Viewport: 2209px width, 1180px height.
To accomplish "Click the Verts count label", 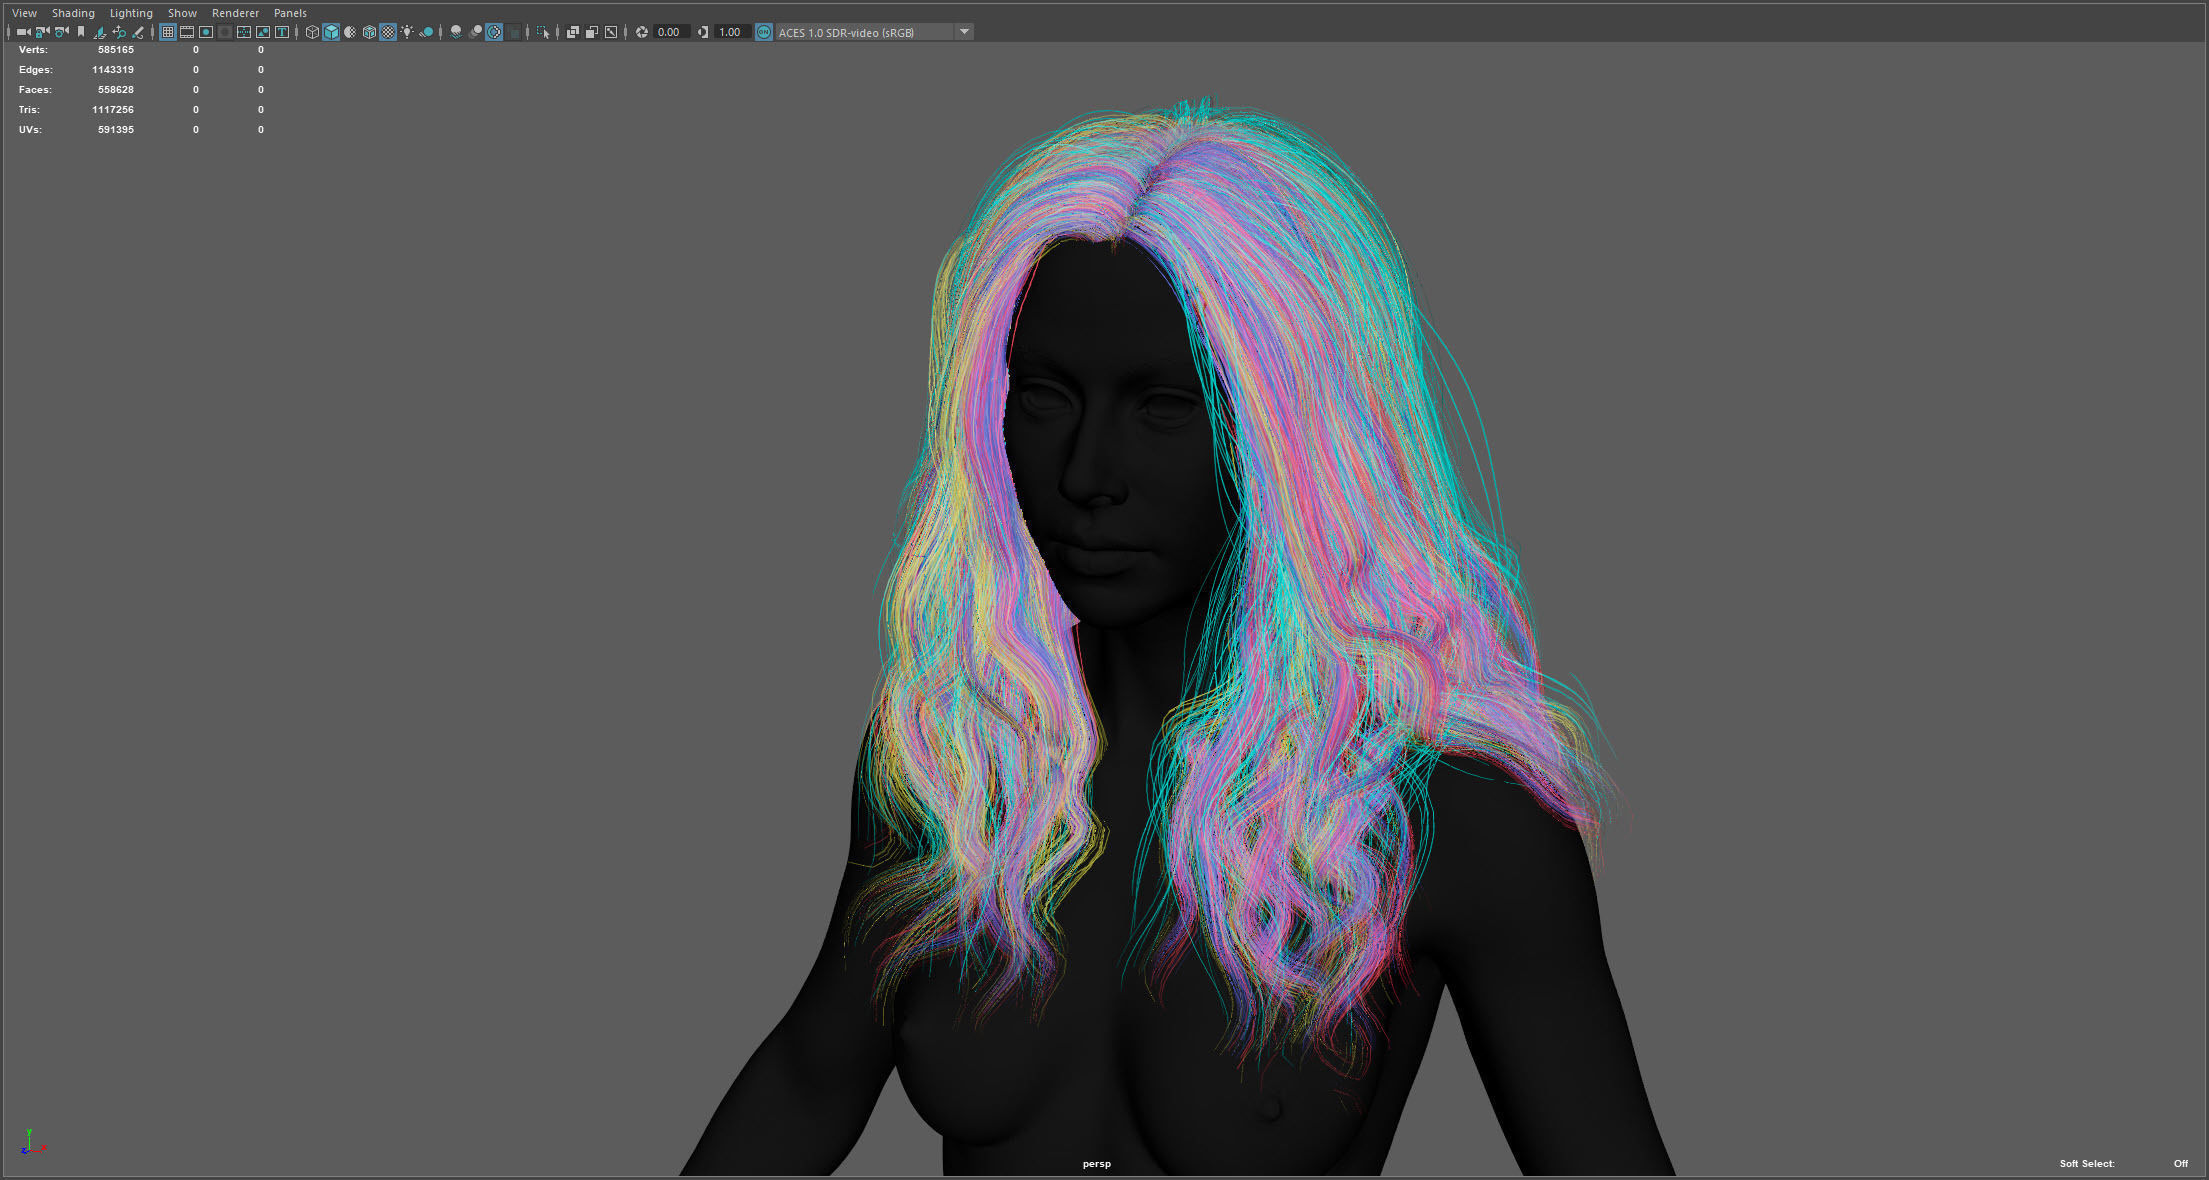I will (33, 49).
